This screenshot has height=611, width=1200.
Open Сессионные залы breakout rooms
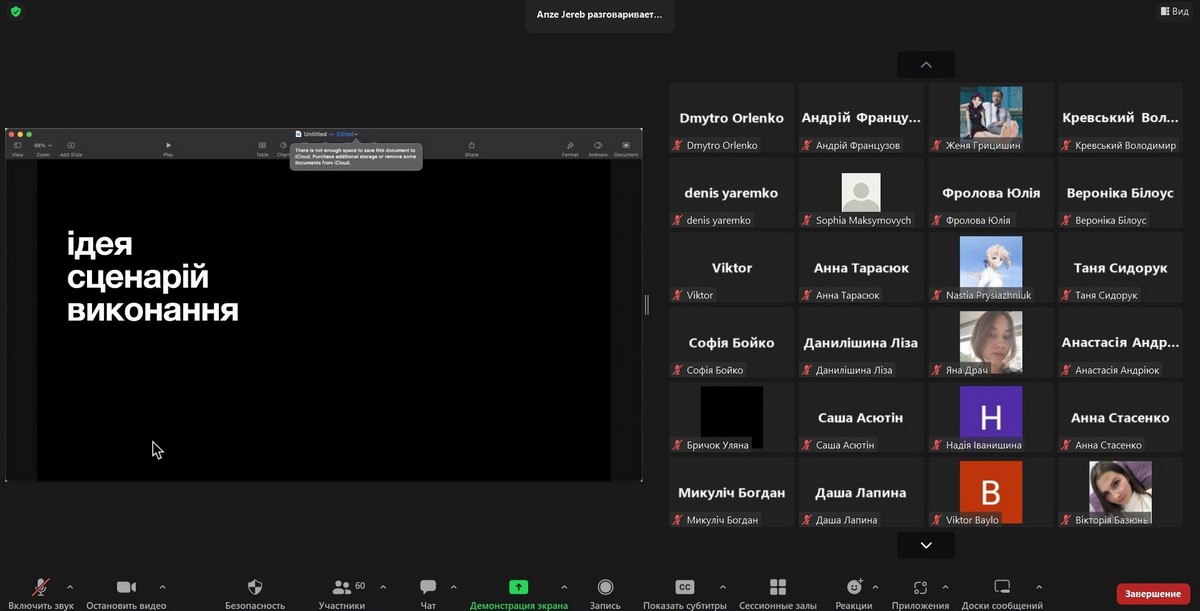(x=778, y=588)
